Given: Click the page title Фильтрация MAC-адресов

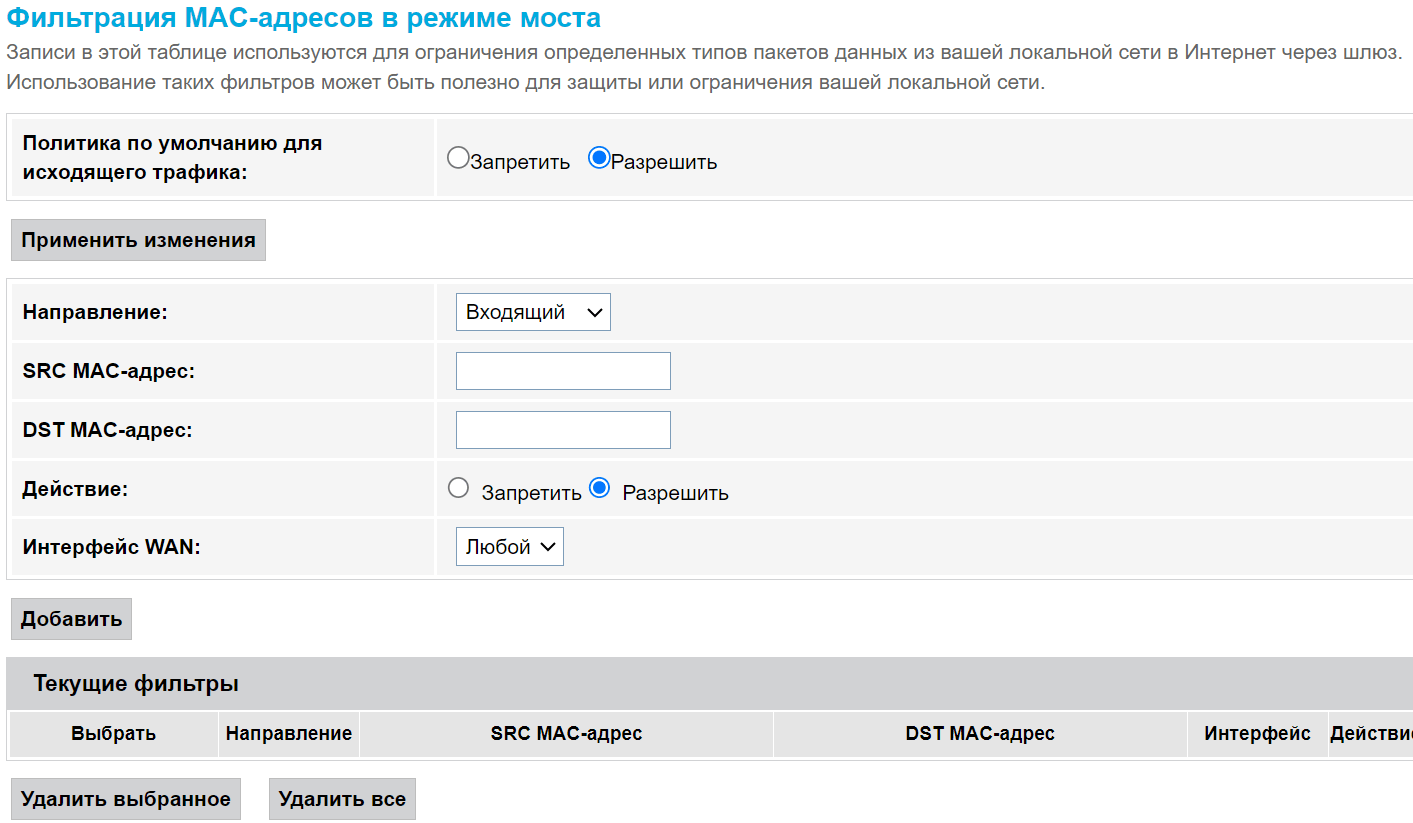Looking at the screenshot, I should [304, 18].
